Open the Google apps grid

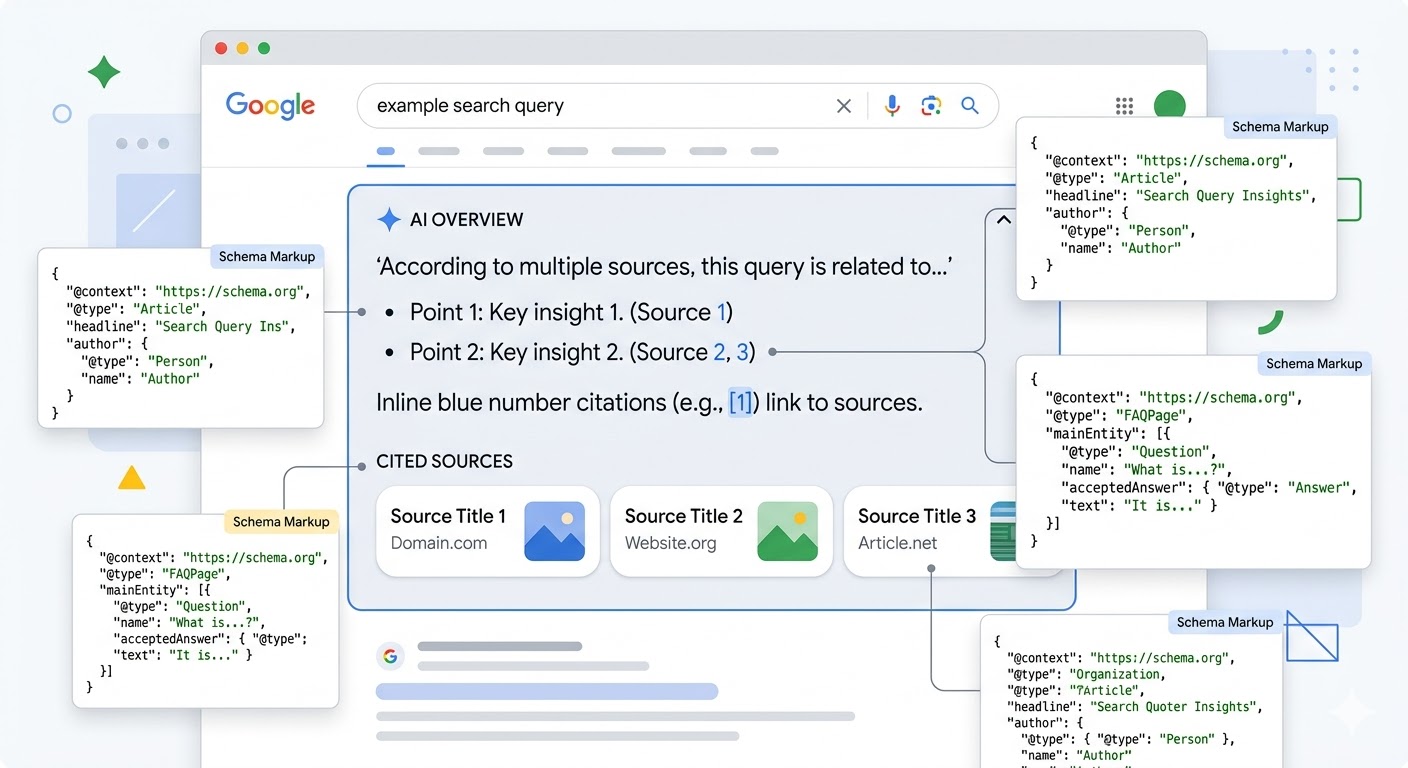tap(1124, 106)
